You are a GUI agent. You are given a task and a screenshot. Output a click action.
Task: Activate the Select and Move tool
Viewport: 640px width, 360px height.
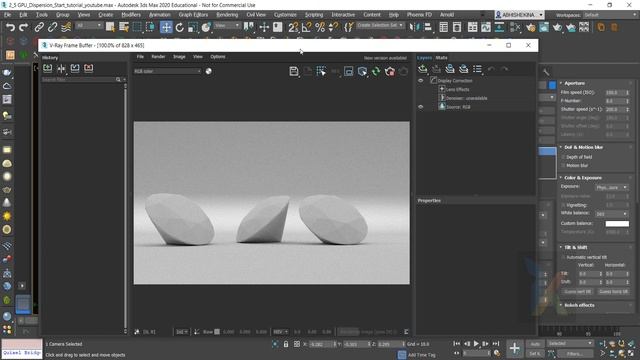point(166,27)
